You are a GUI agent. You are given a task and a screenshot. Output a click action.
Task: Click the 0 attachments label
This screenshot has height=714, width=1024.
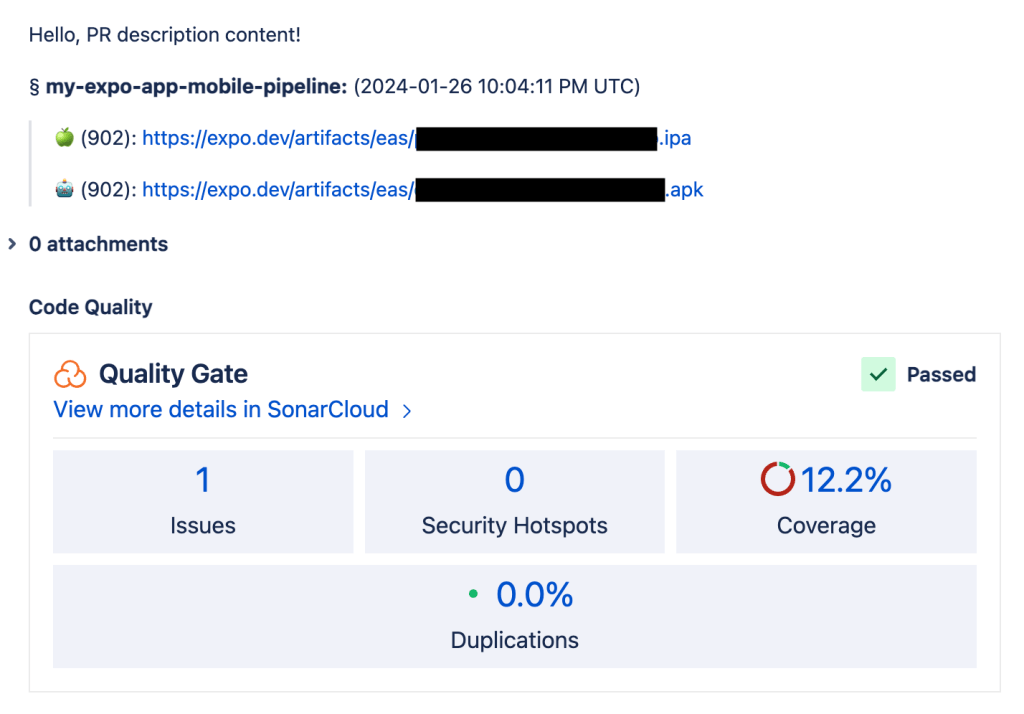[98, 244]
